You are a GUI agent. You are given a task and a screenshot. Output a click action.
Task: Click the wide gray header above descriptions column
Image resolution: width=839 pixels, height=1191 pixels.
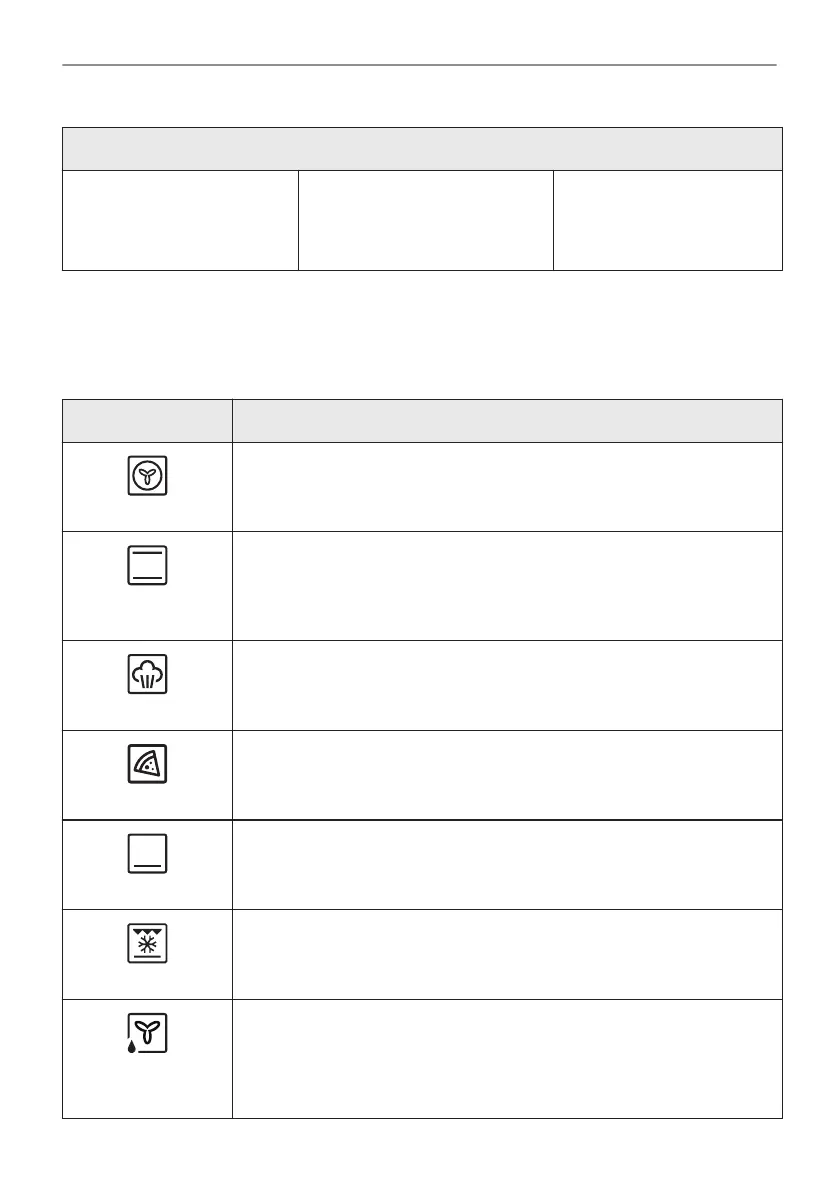506,421
